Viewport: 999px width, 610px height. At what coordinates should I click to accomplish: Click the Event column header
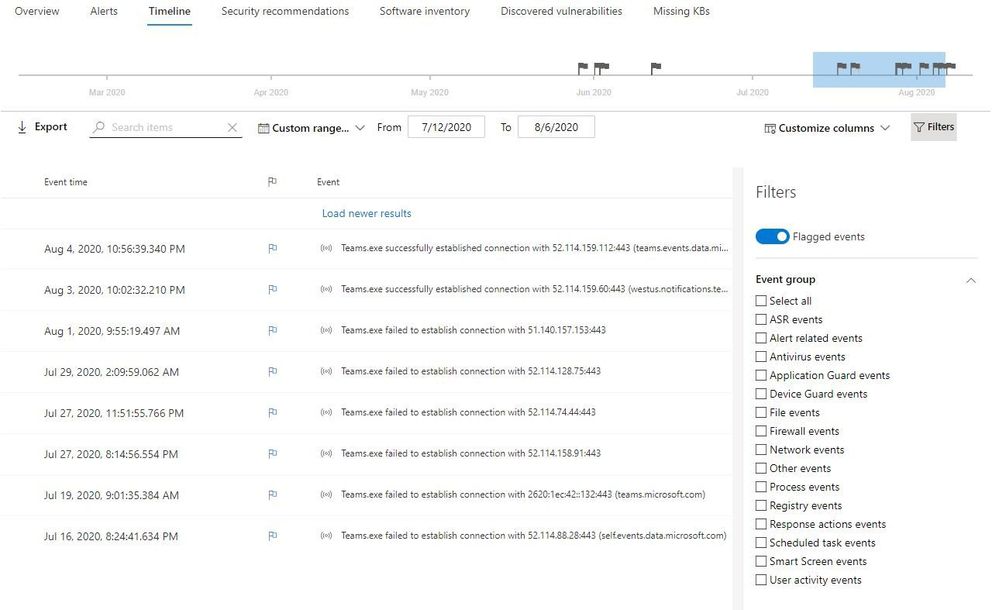[328, 182]
